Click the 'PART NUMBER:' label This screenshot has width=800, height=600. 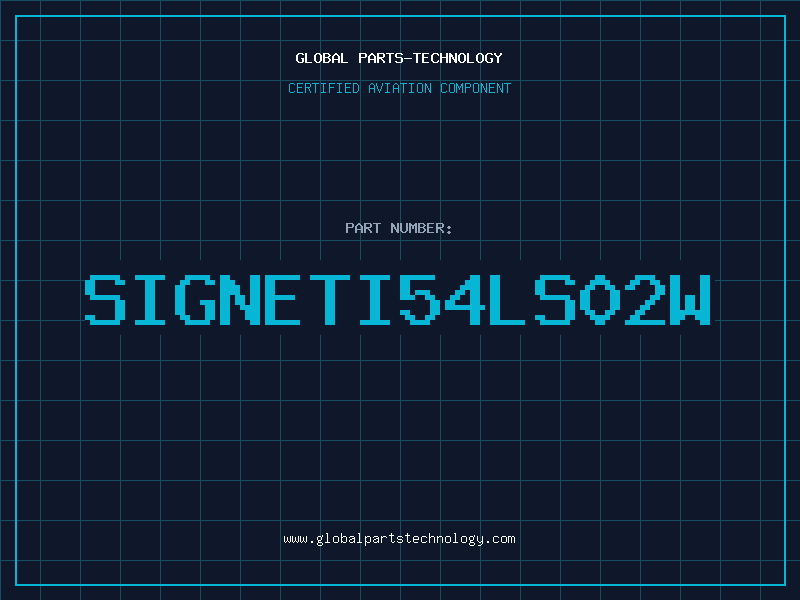[x=399, y=228]
